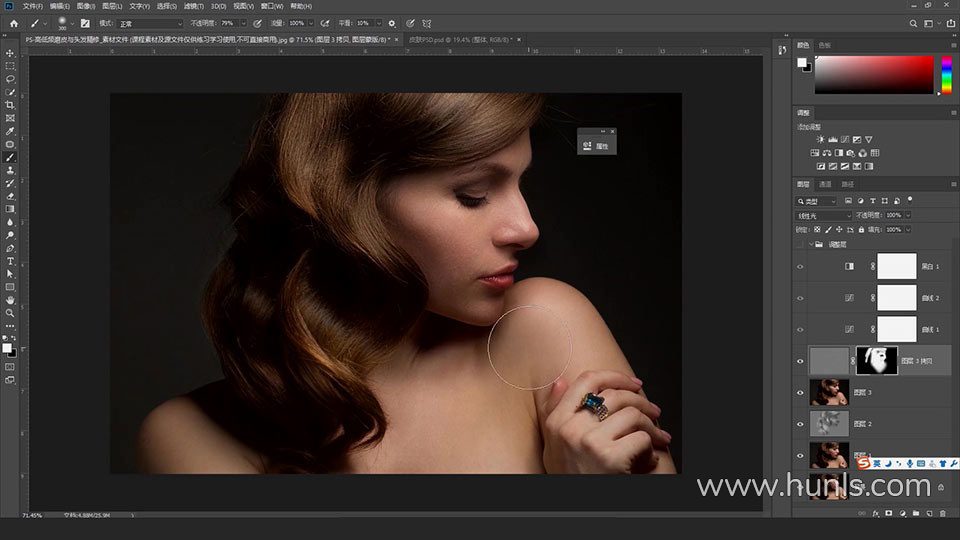Select the Hand tool
The height and width of the screenshot is (540, 960).
click(x=10, y=300)
